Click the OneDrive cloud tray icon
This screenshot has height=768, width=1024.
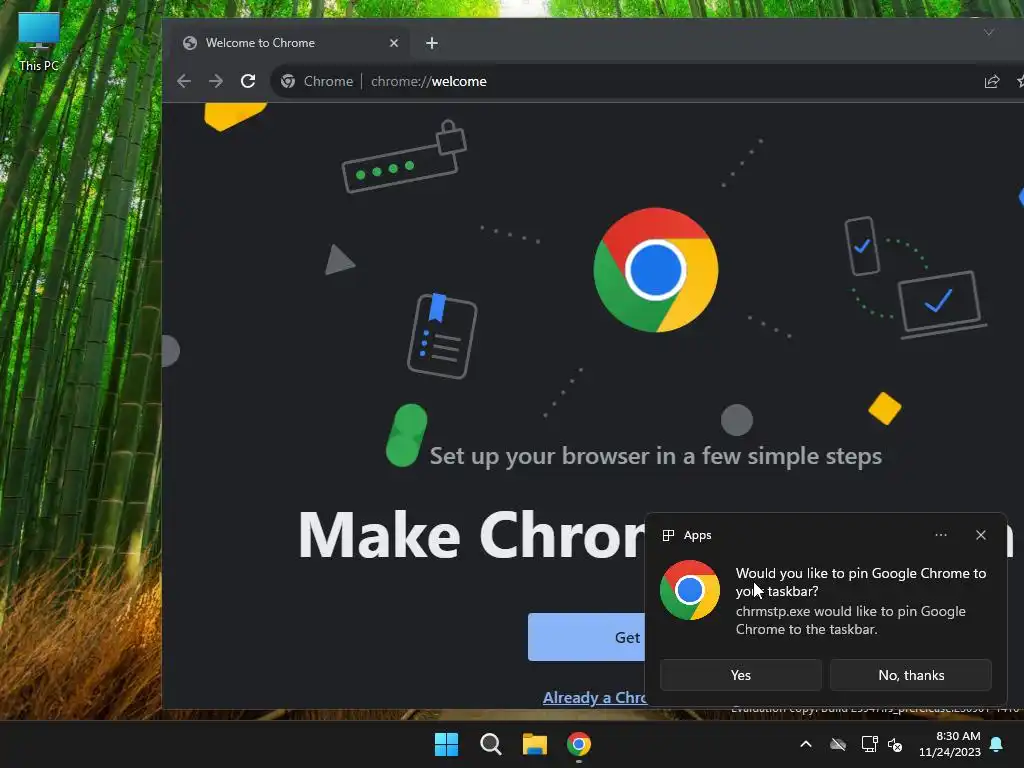click(x=838, y=744)
